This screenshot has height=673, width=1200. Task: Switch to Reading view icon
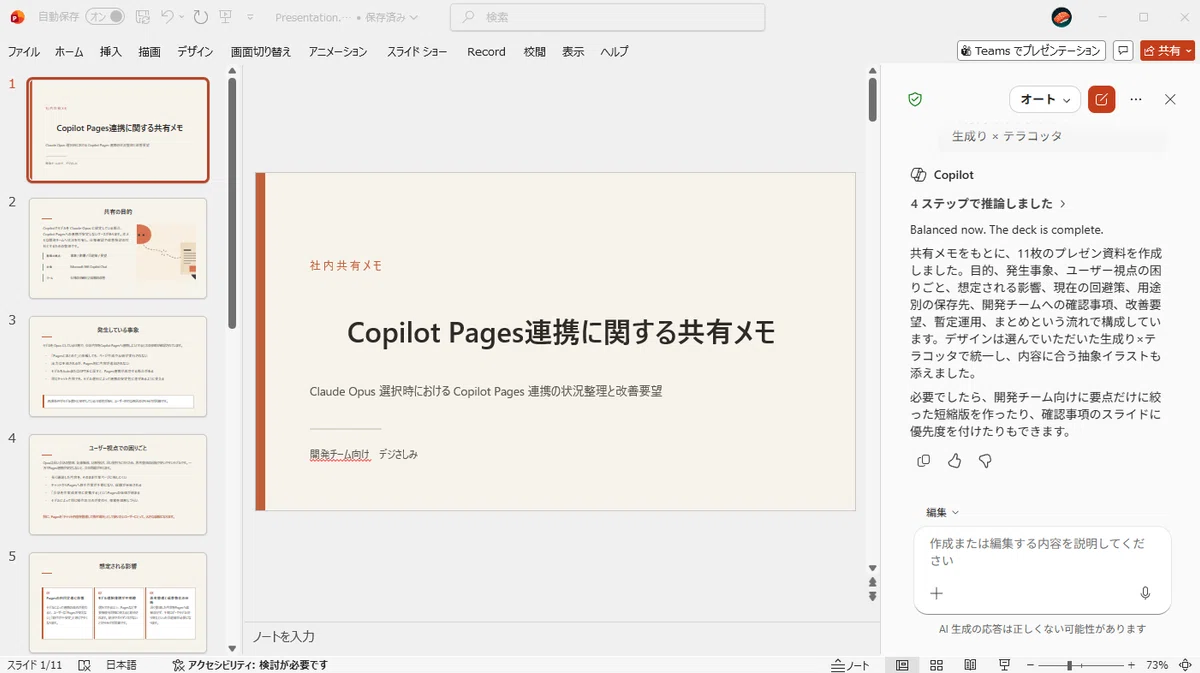(x=970, y=665)
